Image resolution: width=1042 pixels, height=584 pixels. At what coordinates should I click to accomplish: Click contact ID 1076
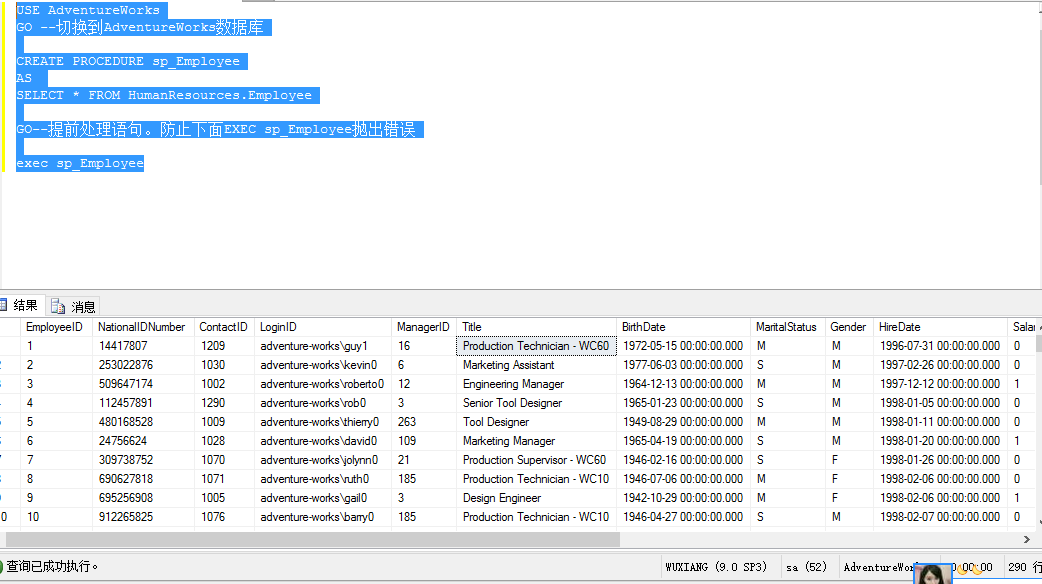click(x=224, y=517)
